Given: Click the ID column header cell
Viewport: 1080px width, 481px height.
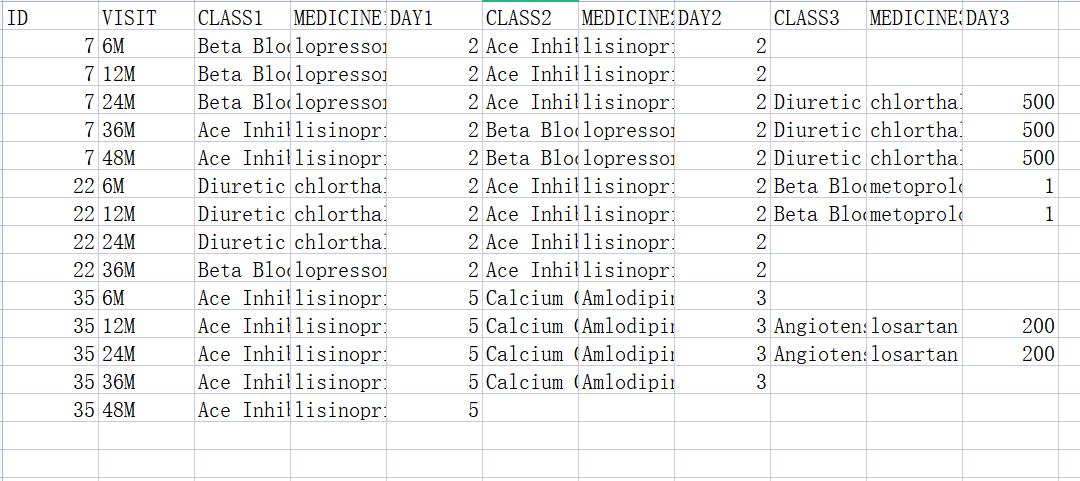Looking at the screenshot, I should 50,18.
